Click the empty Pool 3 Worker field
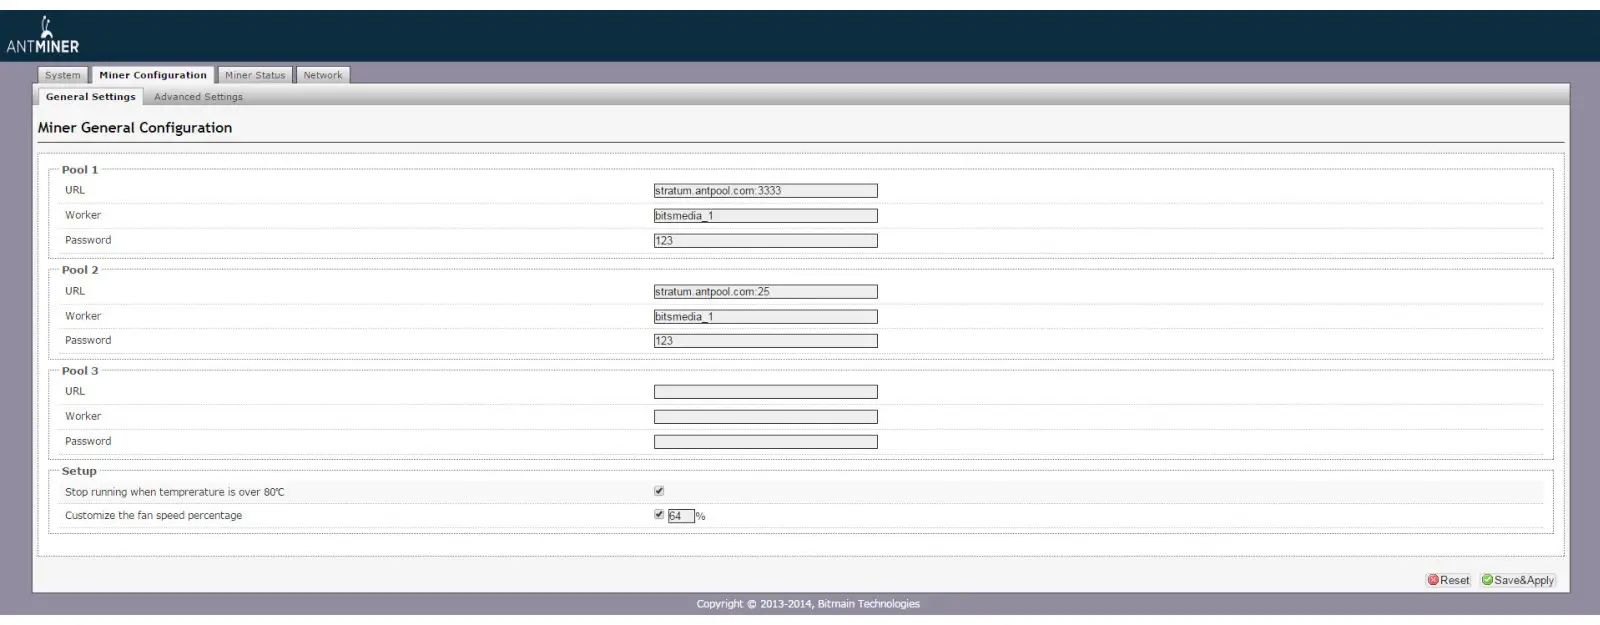Image resolution: width=1600 pixels, height=625 pixels. point(765,417)
